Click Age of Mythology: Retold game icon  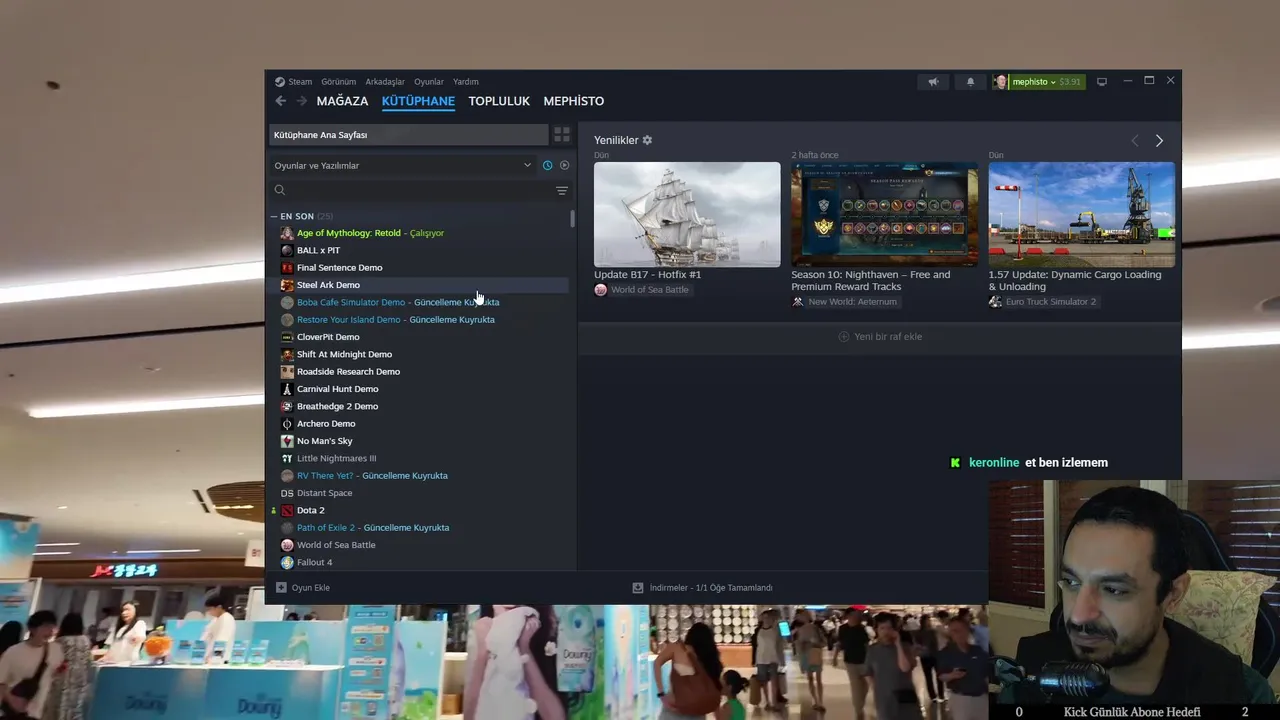click(287, 233)
